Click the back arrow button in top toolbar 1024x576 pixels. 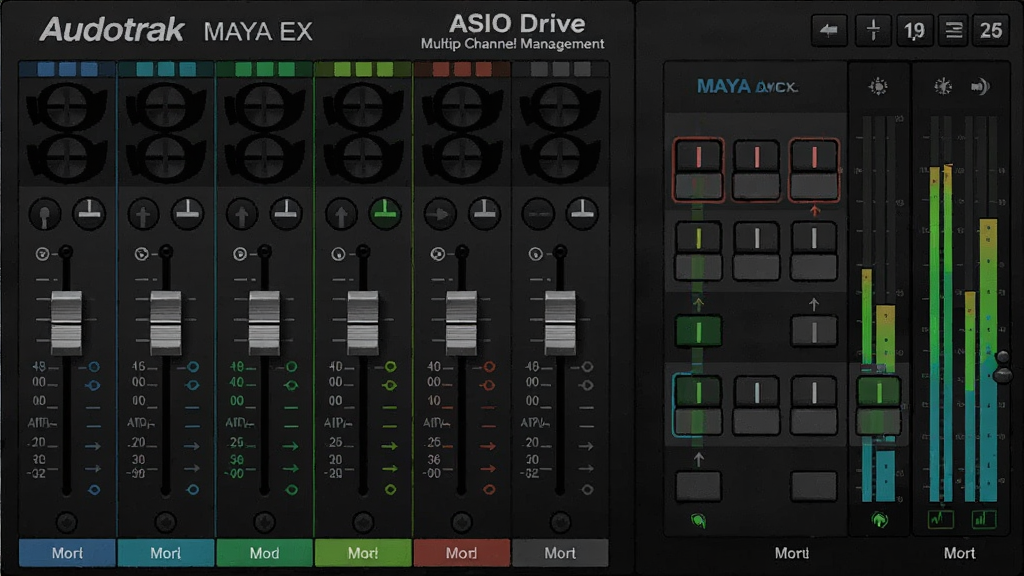(829, 30)
